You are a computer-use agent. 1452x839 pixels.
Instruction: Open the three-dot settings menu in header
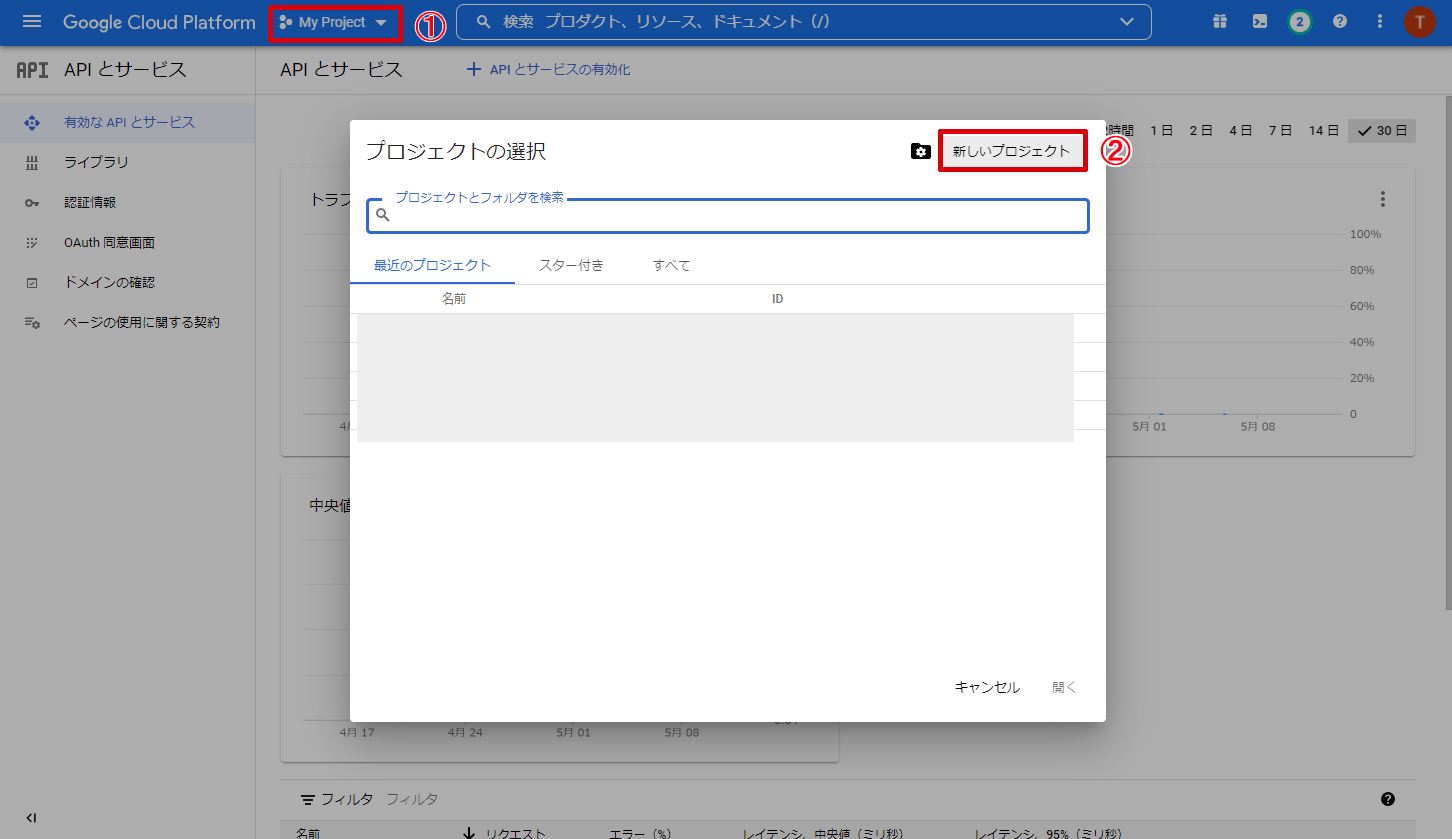(1380, 21)
